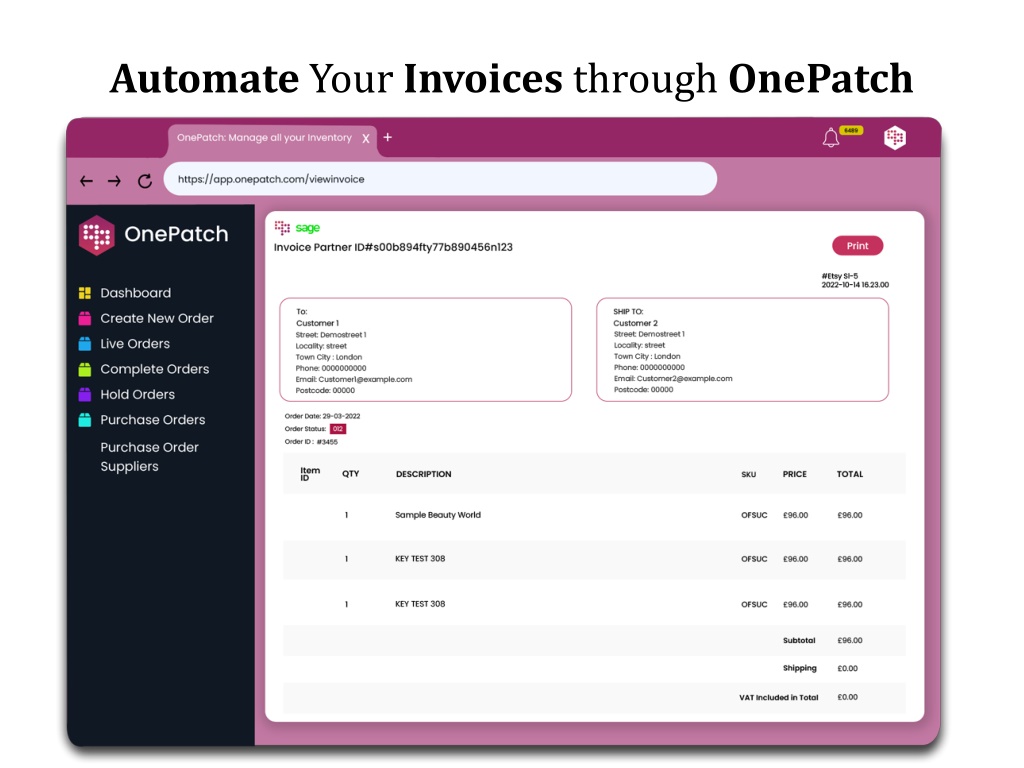Click the small OnePatch icon beside sage

point(282,227)
